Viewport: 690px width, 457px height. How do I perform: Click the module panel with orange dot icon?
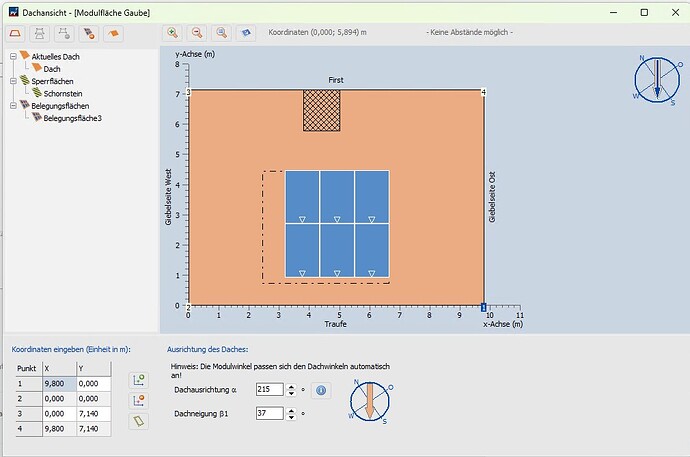point(89,33)
